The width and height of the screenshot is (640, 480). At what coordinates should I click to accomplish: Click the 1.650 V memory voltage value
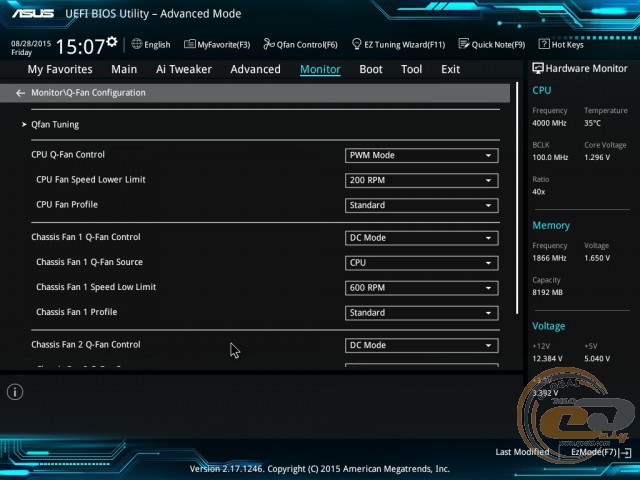[597, 258]
